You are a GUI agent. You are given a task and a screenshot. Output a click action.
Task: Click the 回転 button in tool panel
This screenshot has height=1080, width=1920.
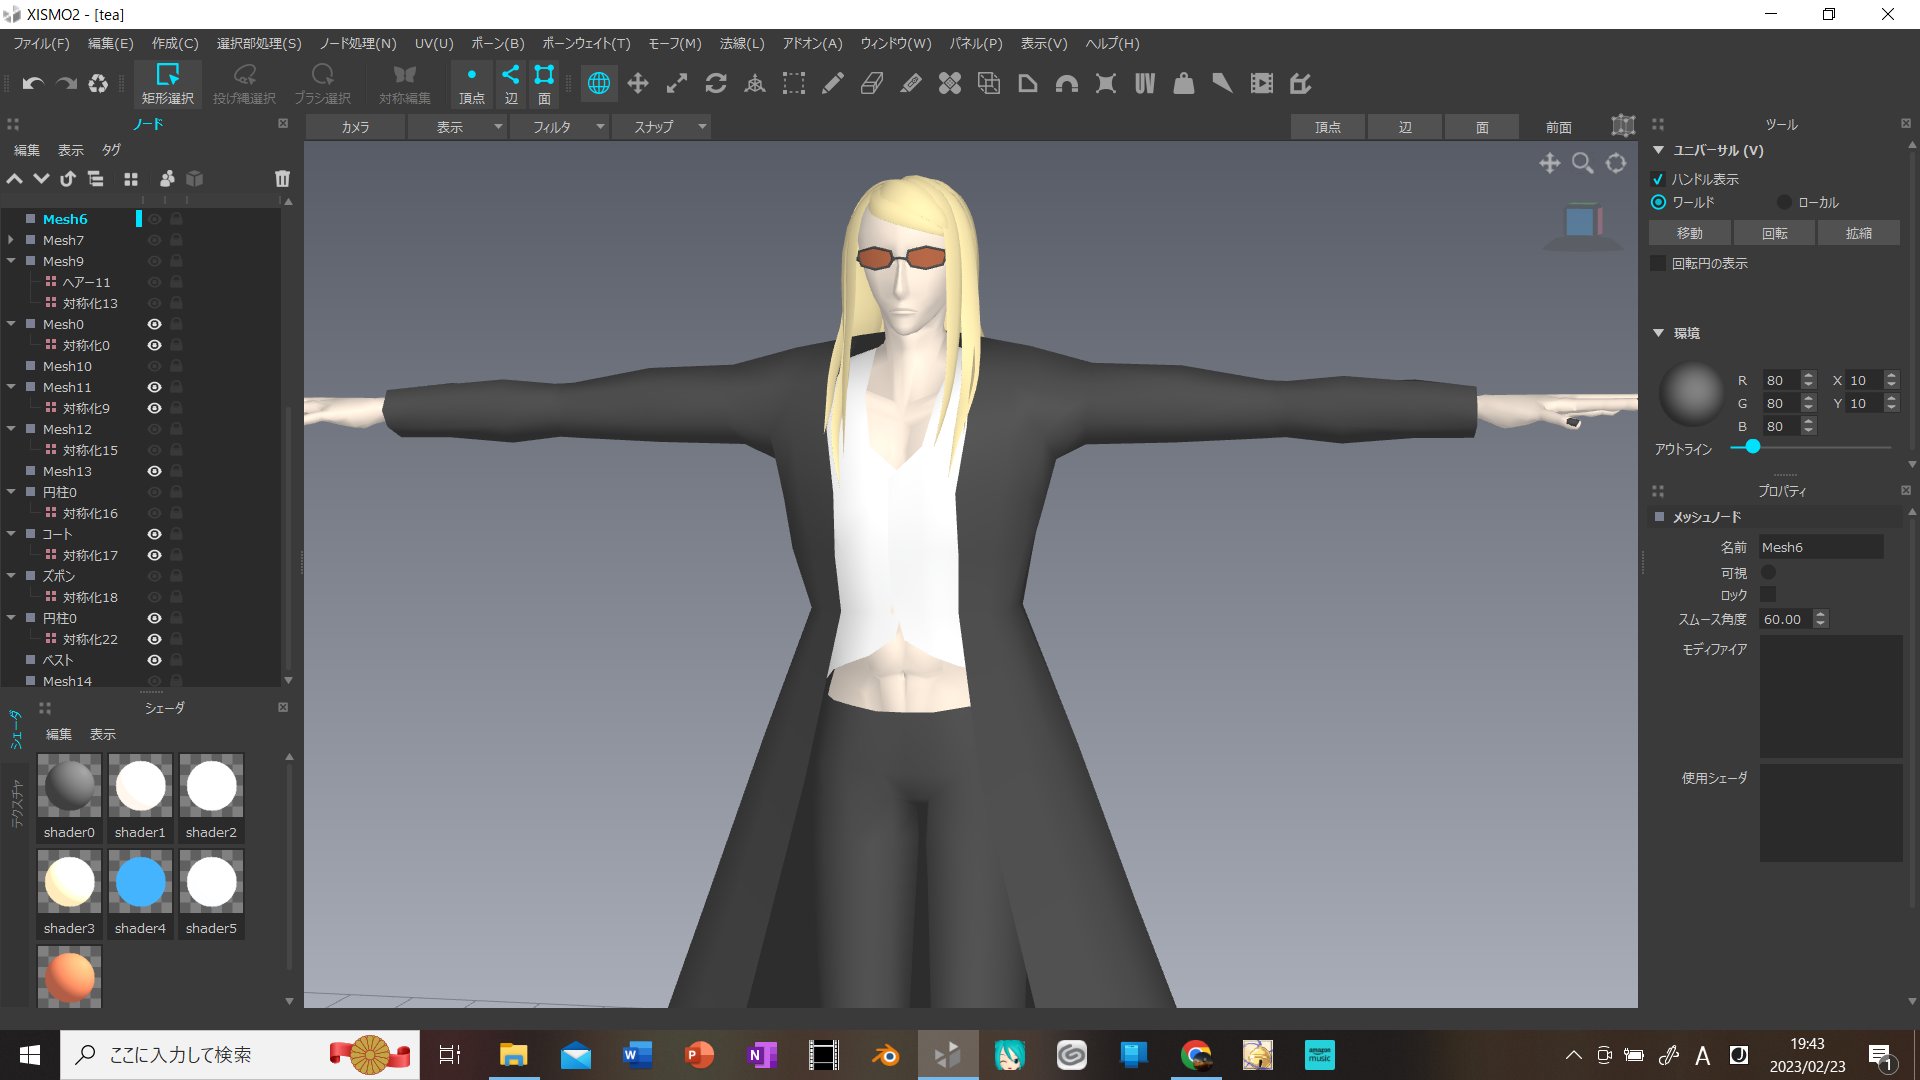[1774, 233]
